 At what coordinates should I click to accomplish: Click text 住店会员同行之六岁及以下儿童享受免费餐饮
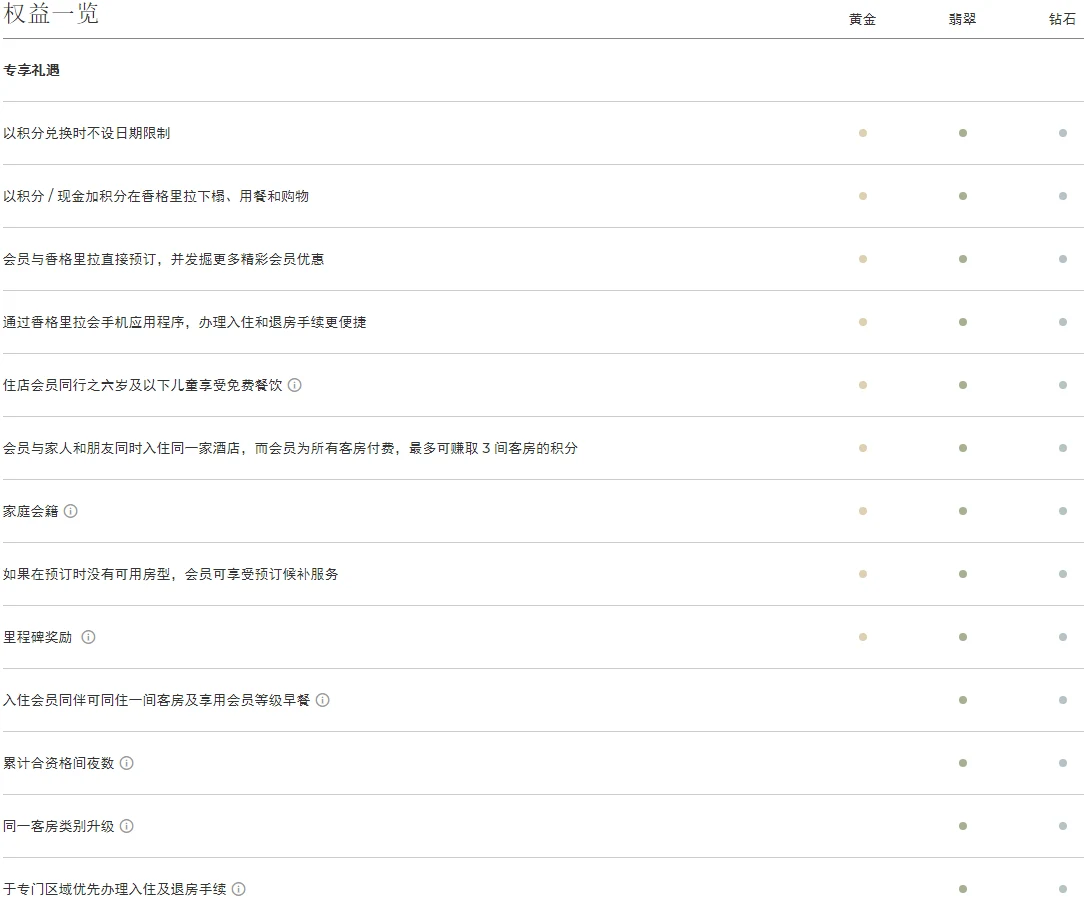click(142, 385)
